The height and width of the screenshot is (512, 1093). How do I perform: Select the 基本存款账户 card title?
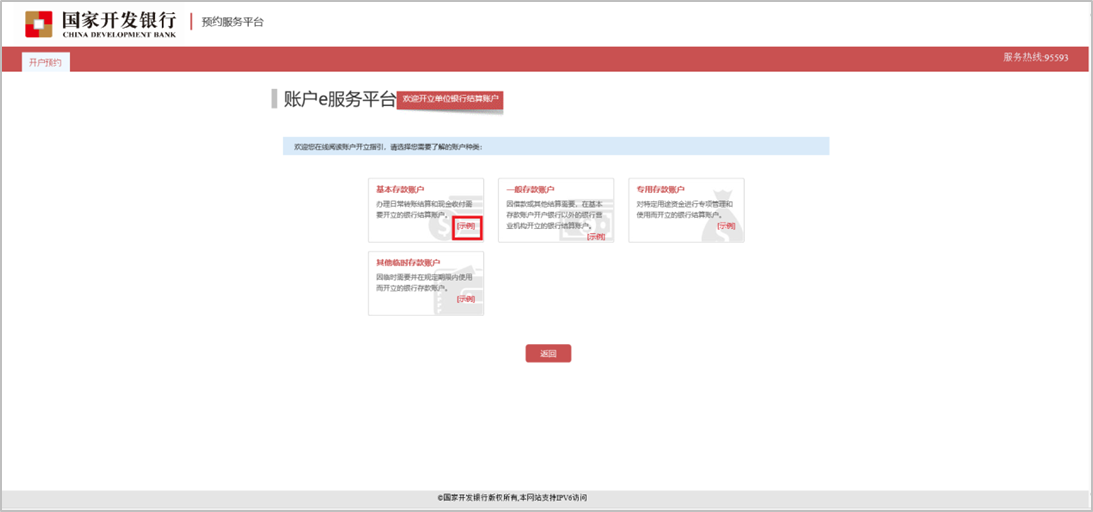point(400,189)
